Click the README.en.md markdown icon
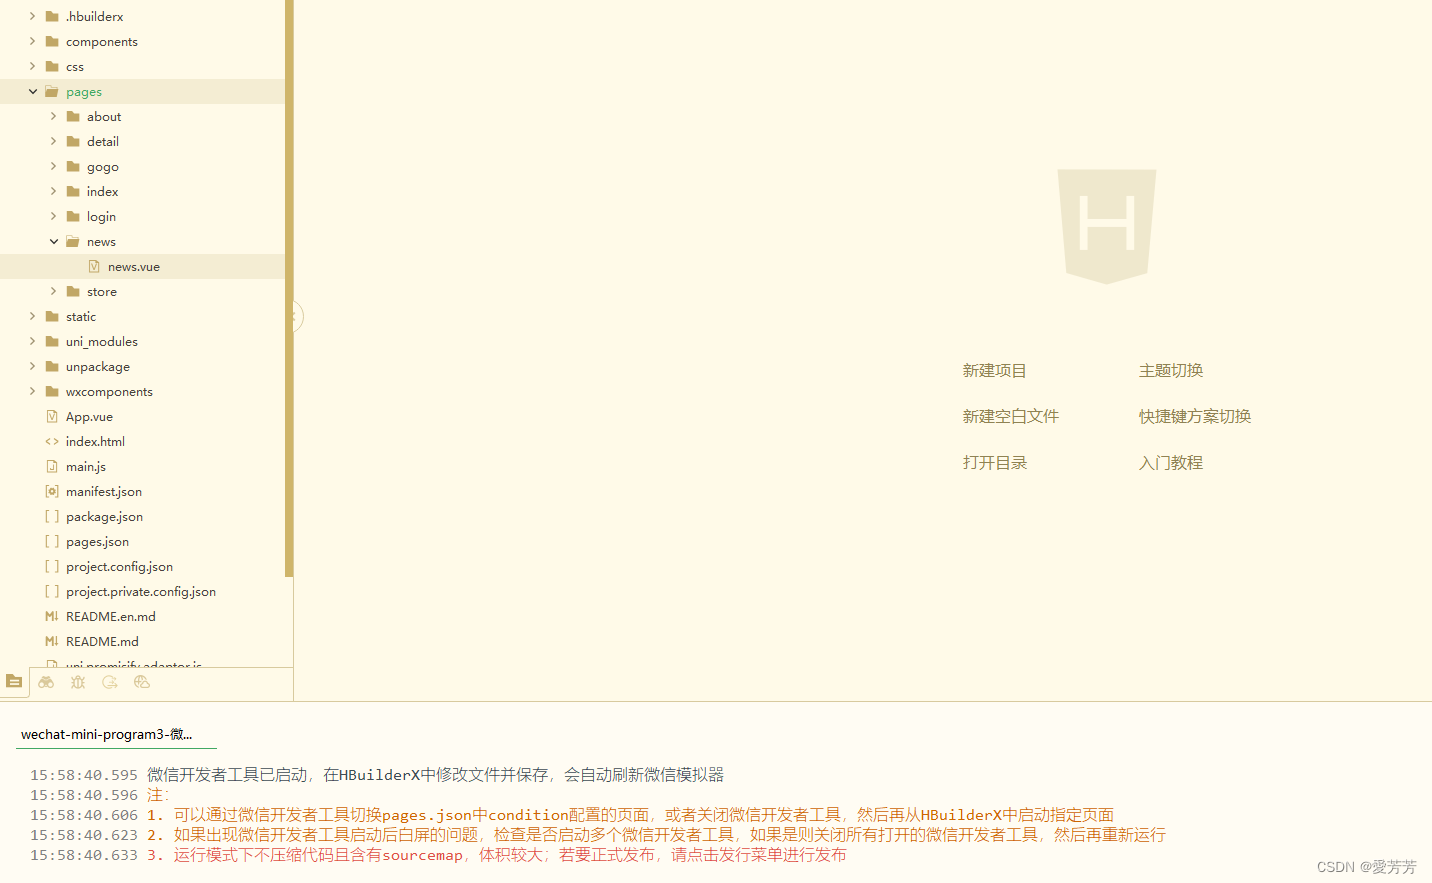The height and width of the screenshot is (883, 1432). [x=52, y=616]
